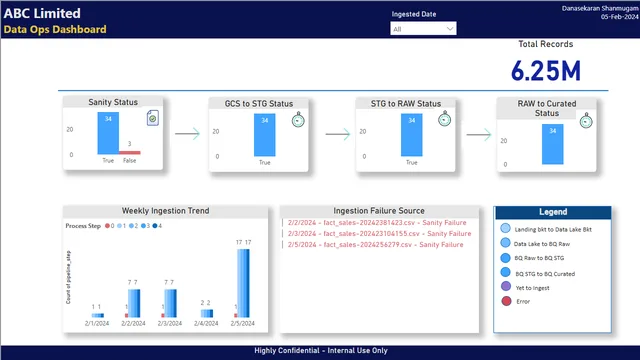640x360 pixels.
Task: Click process step 3 legend dot
Action: click(x=143, y=226)
